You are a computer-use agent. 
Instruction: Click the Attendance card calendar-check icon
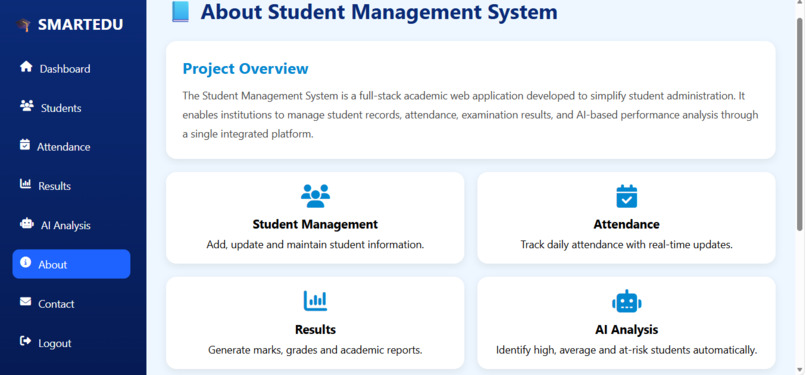coord(626,196)
